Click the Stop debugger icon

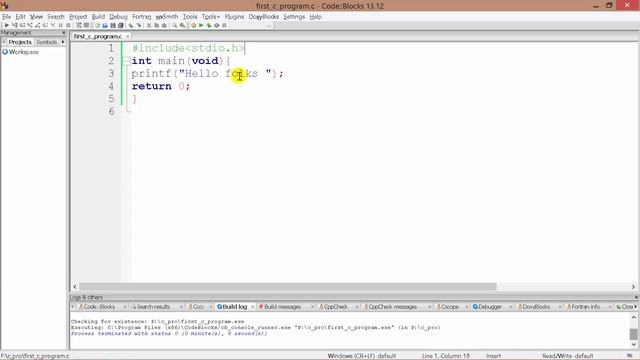[68, 25]
